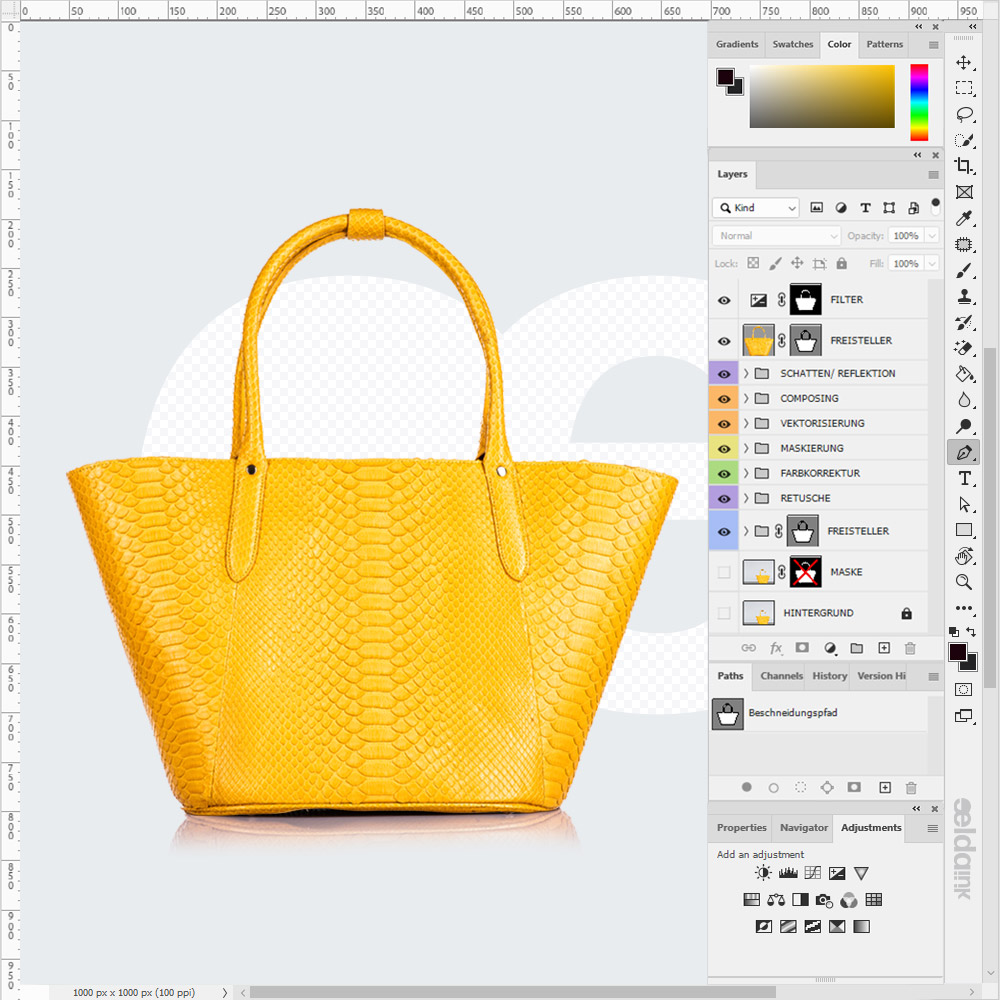
Task: Switch to the Channels tab
Action: (x=781, y=676)
